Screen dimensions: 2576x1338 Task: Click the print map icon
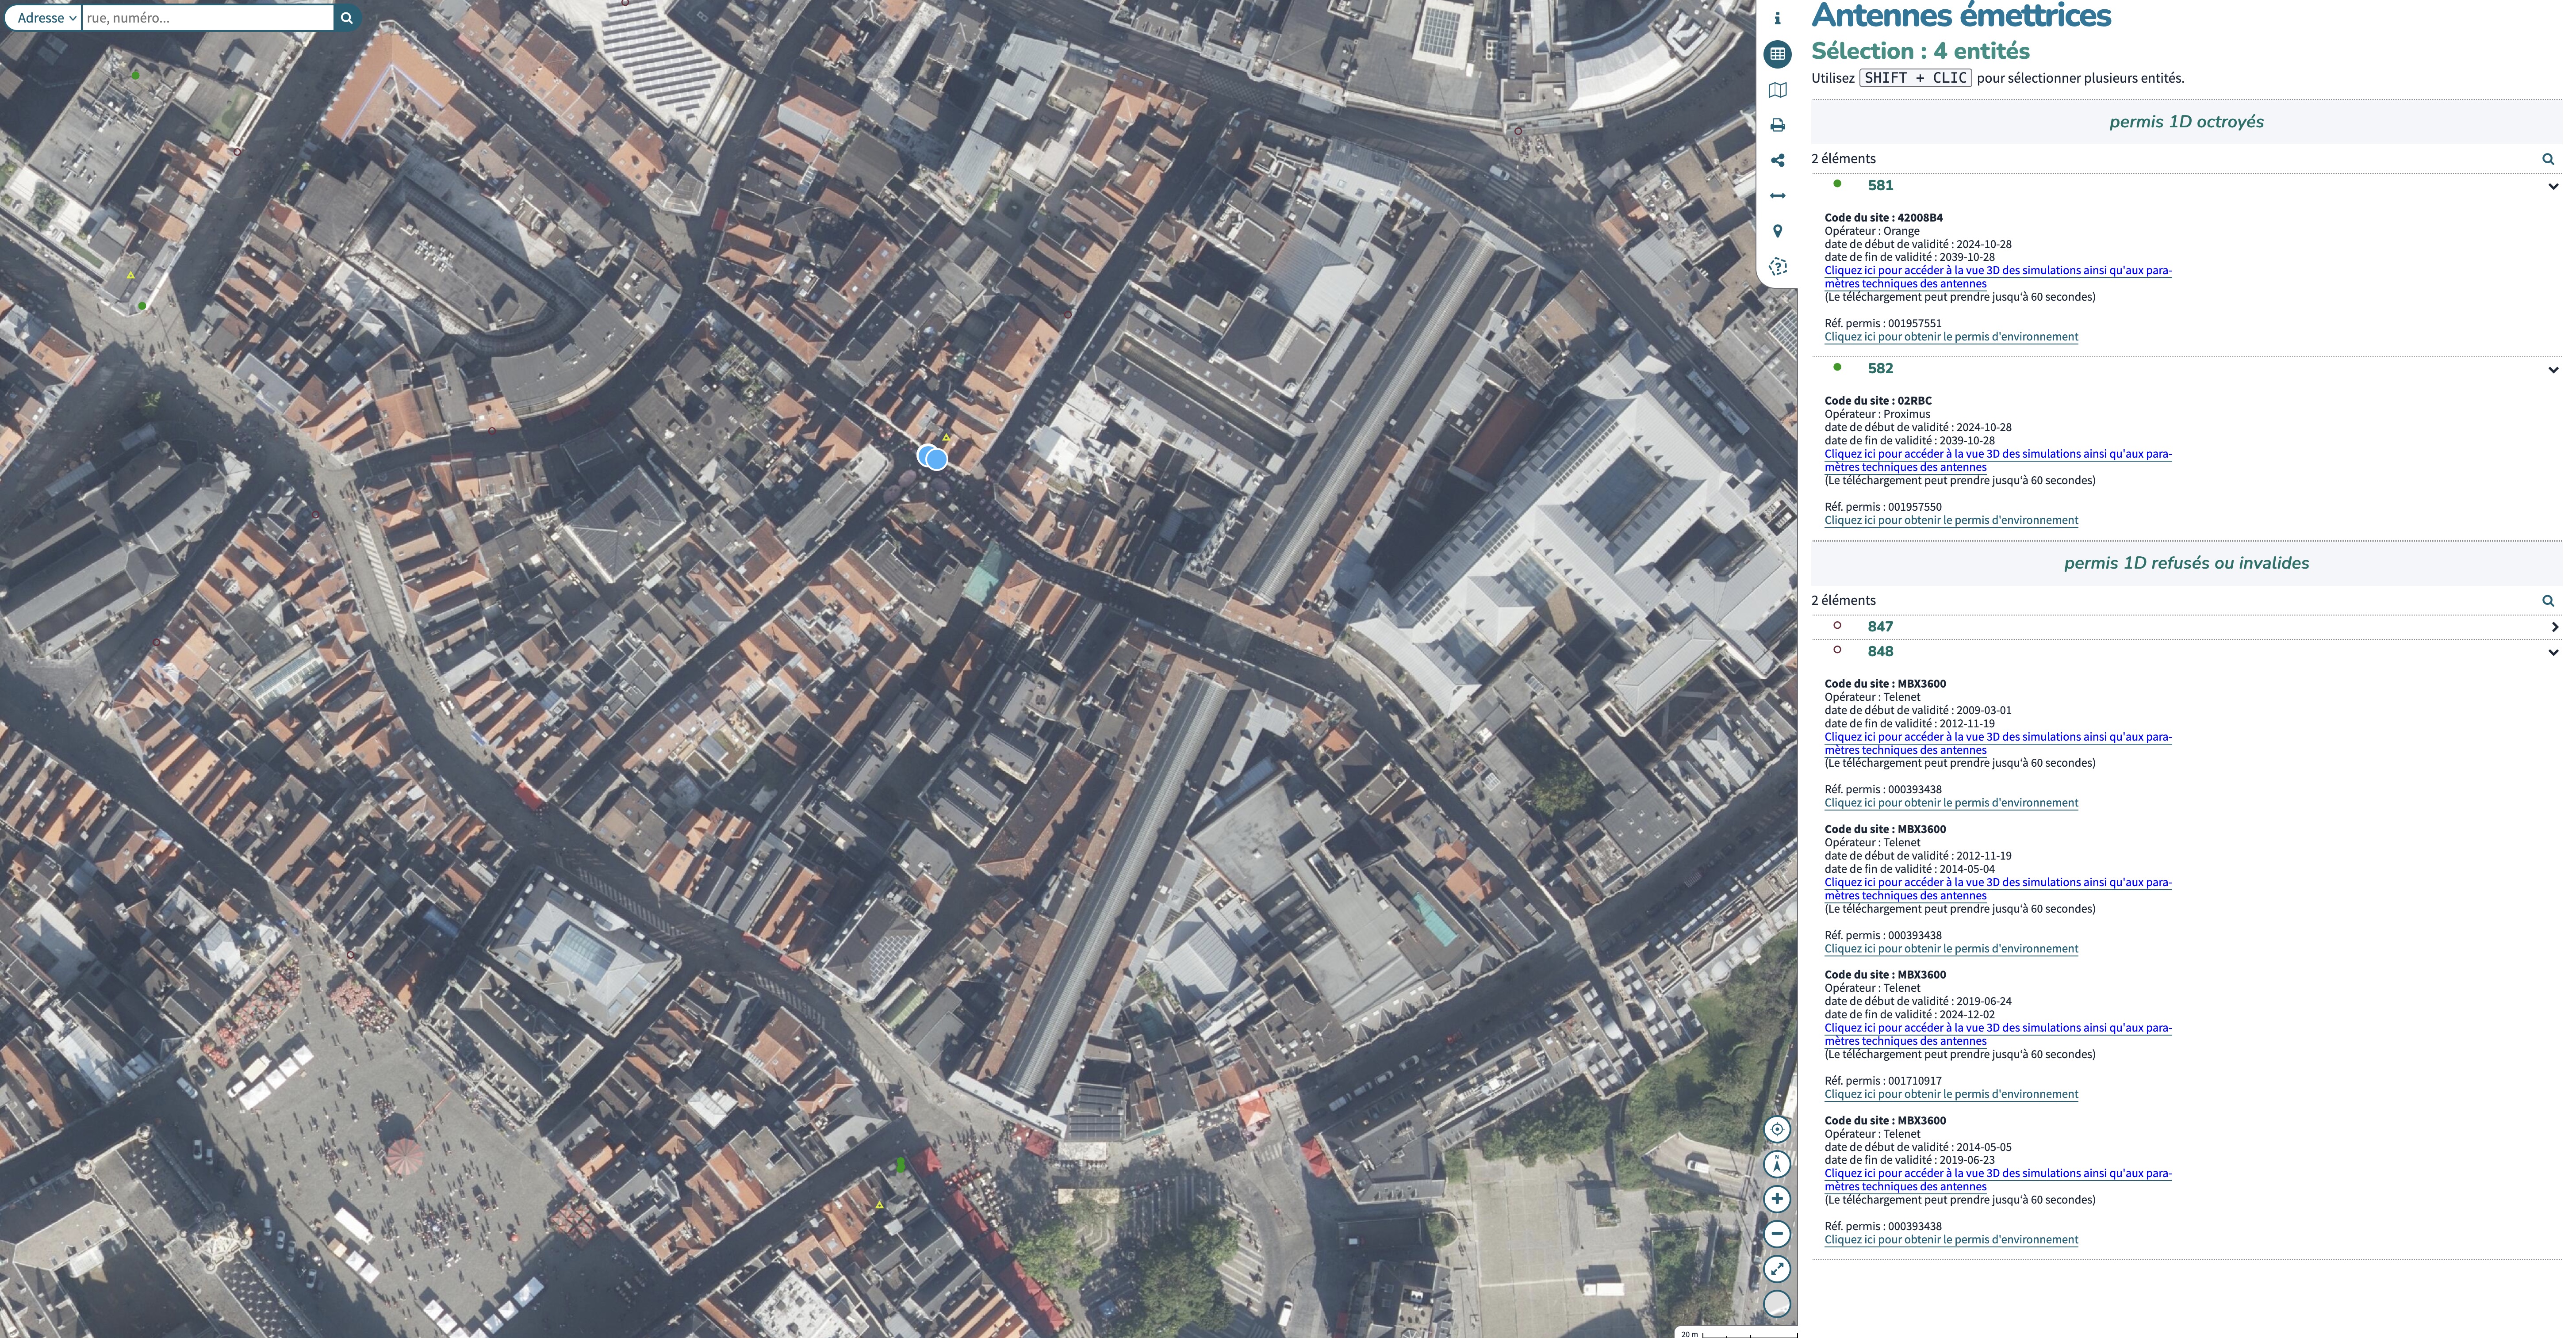click(1777, 125)
